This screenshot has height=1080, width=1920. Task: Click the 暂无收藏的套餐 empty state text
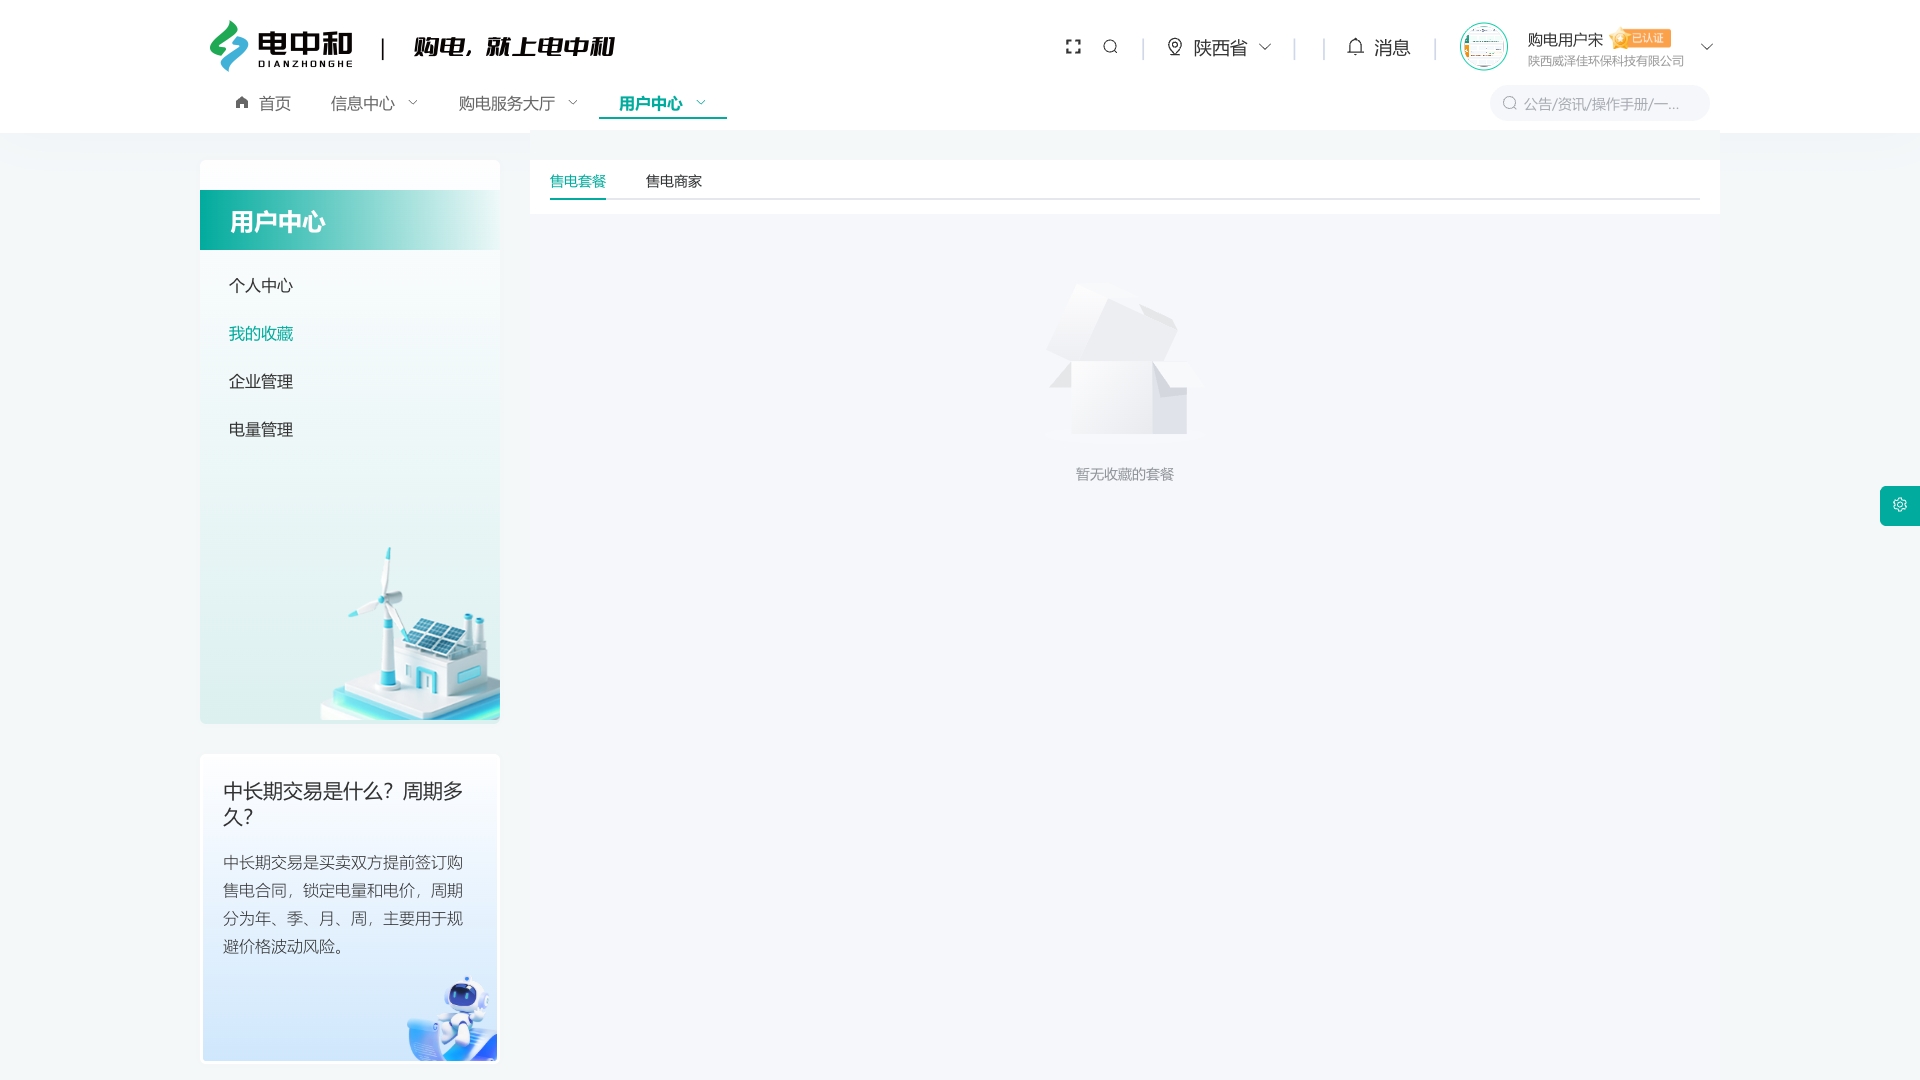click(x=1125, y=474)
